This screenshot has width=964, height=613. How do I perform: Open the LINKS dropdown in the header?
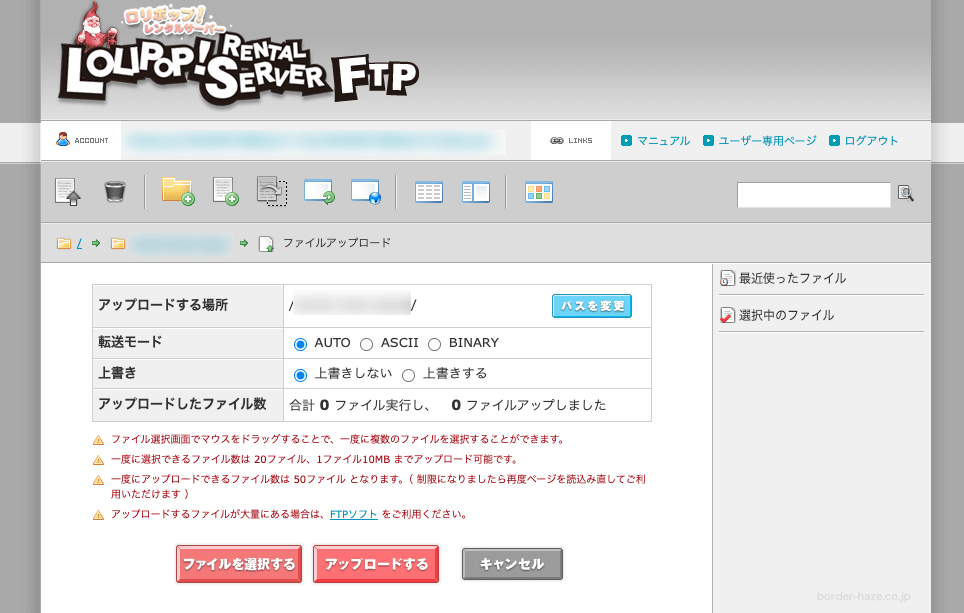[x=569, y=140]
